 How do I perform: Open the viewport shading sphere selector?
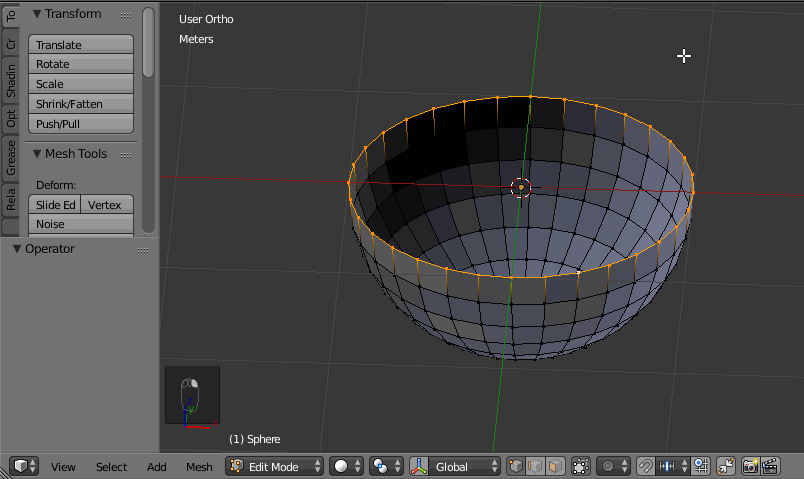(346, 466)
